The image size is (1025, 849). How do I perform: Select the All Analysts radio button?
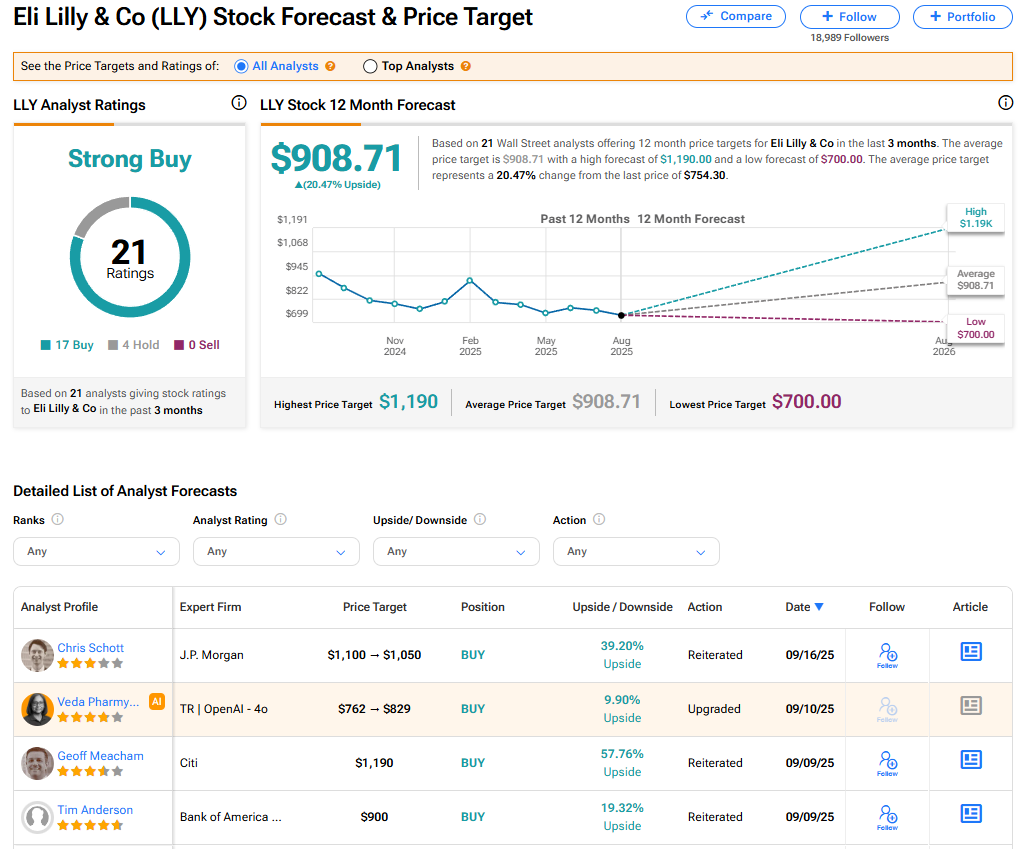tap(241, 67)
